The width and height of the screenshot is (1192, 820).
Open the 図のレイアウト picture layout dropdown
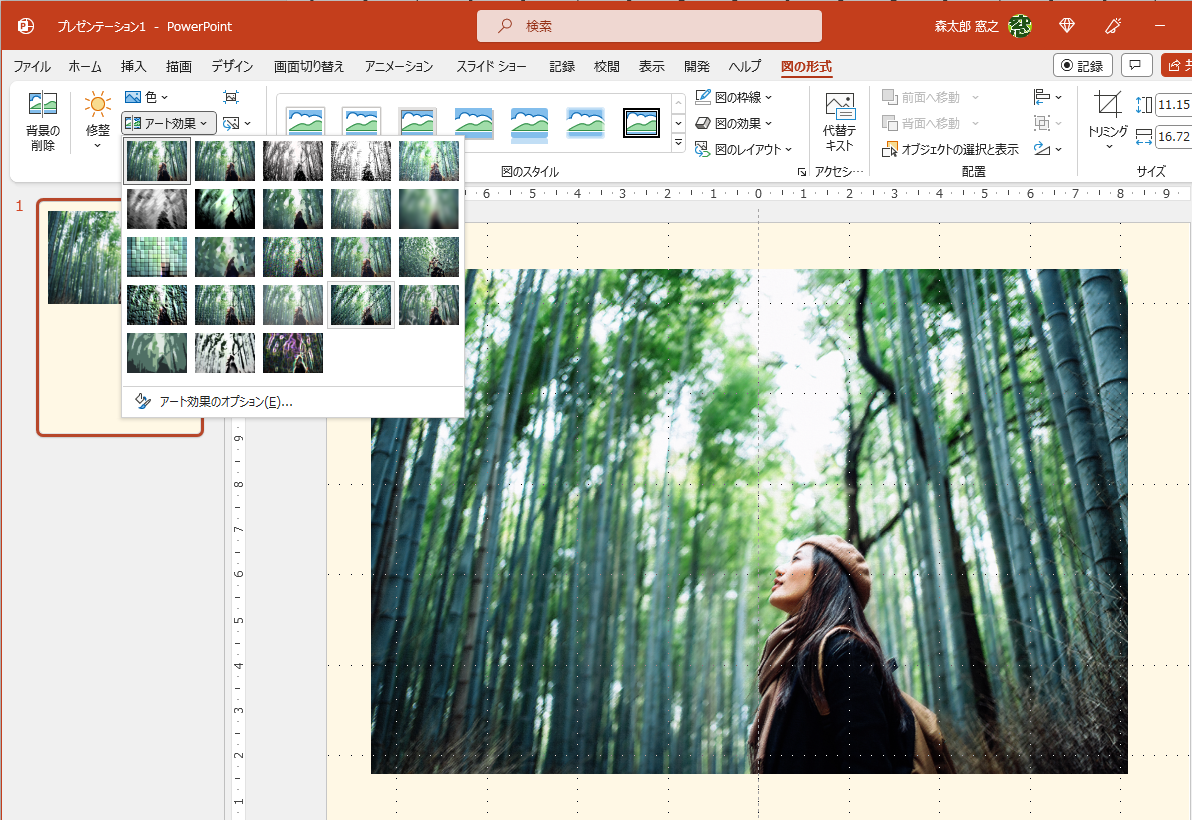pyautogui.click(x=743, y=149)
